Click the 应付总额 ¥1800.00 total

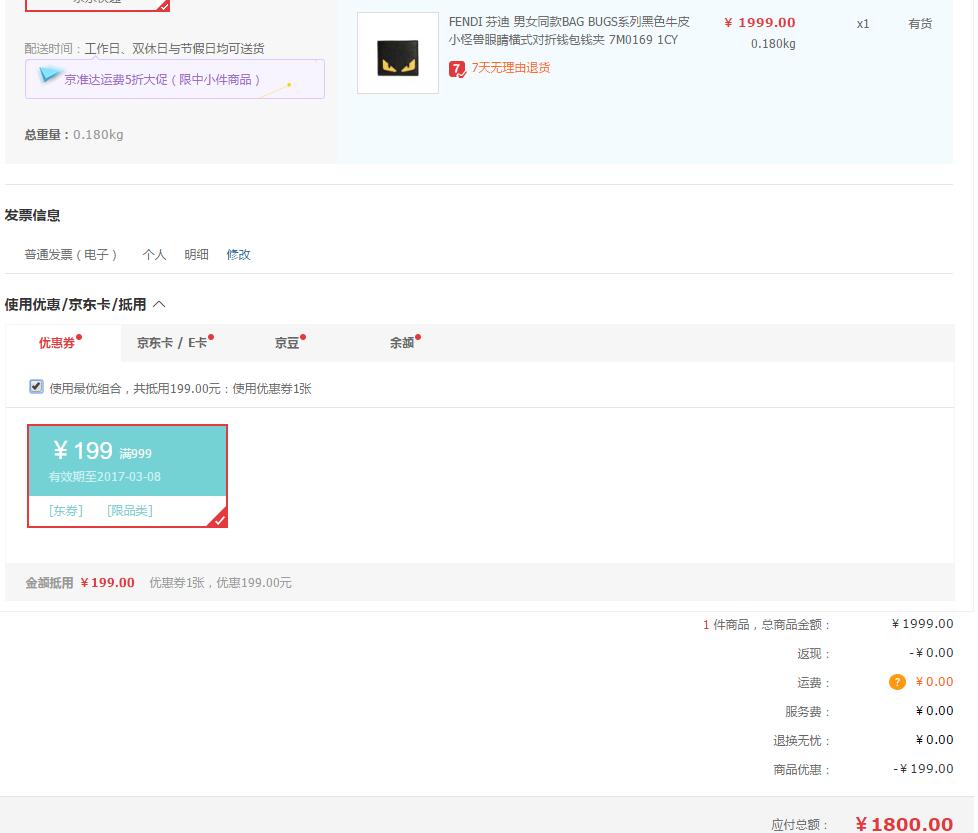click(904, 824)
